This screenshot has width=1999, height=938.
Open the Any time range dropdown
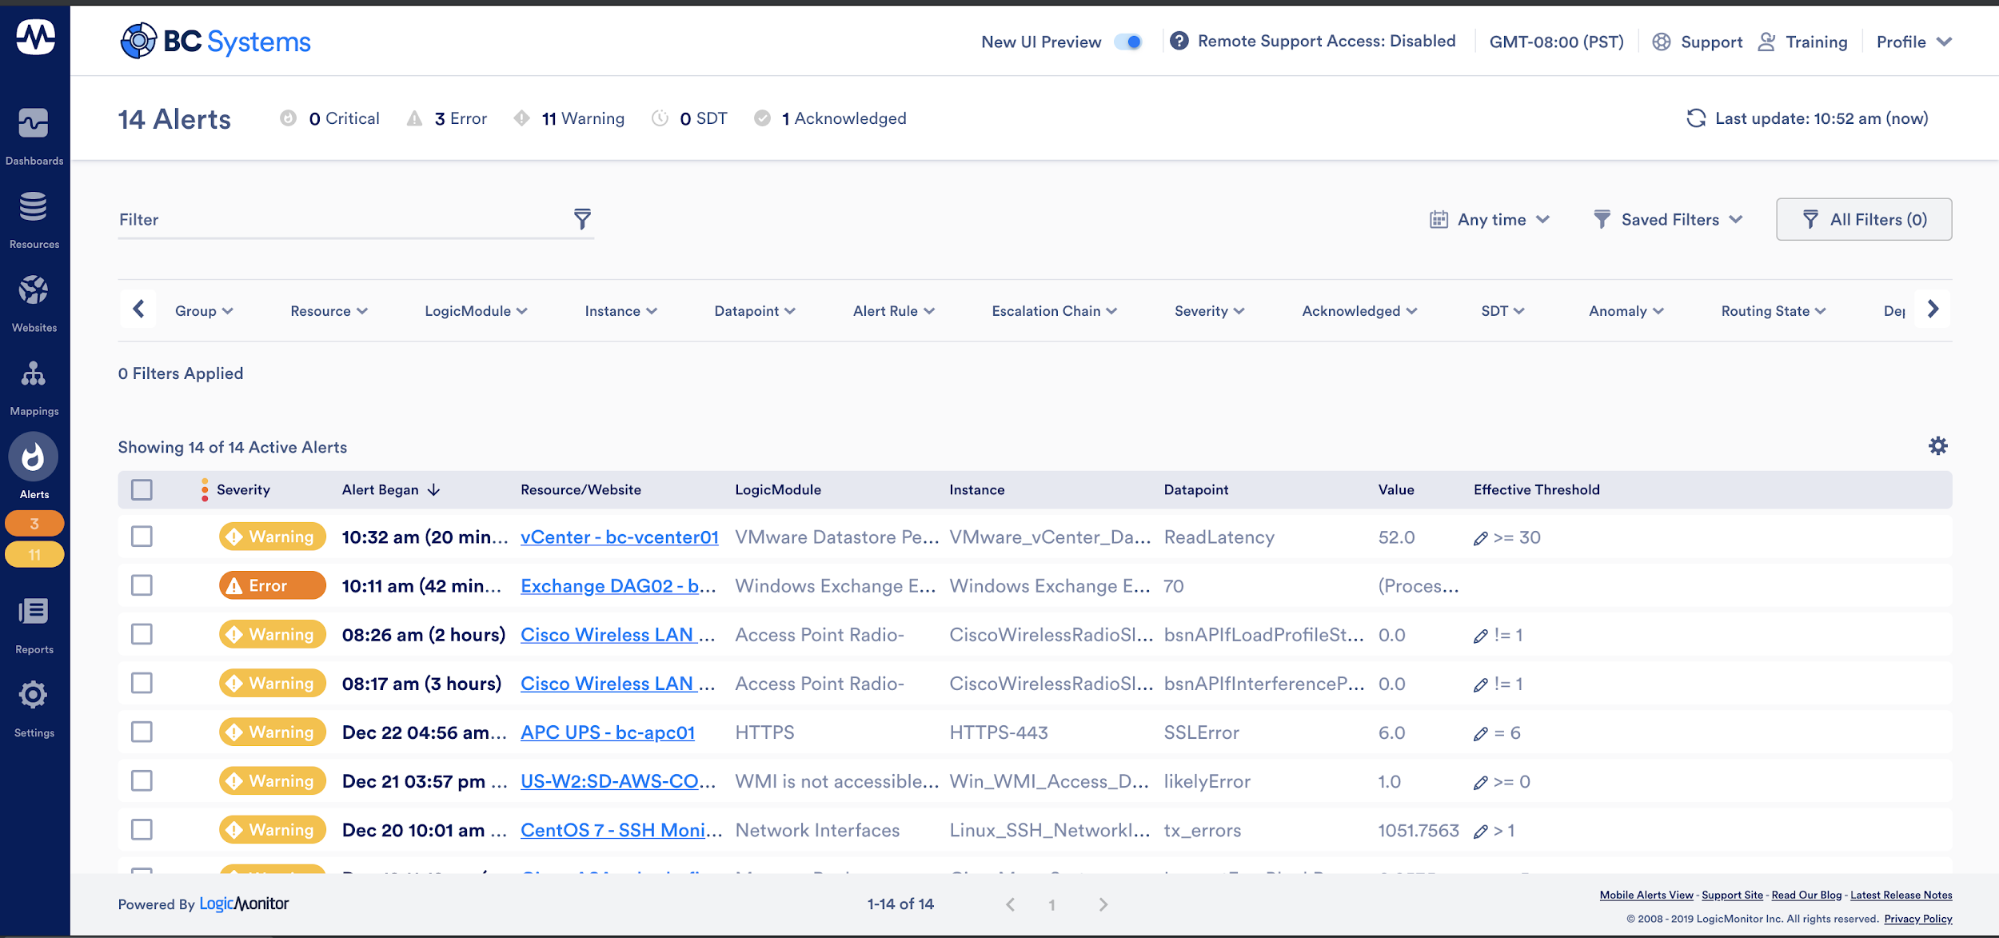(1490, 220)
